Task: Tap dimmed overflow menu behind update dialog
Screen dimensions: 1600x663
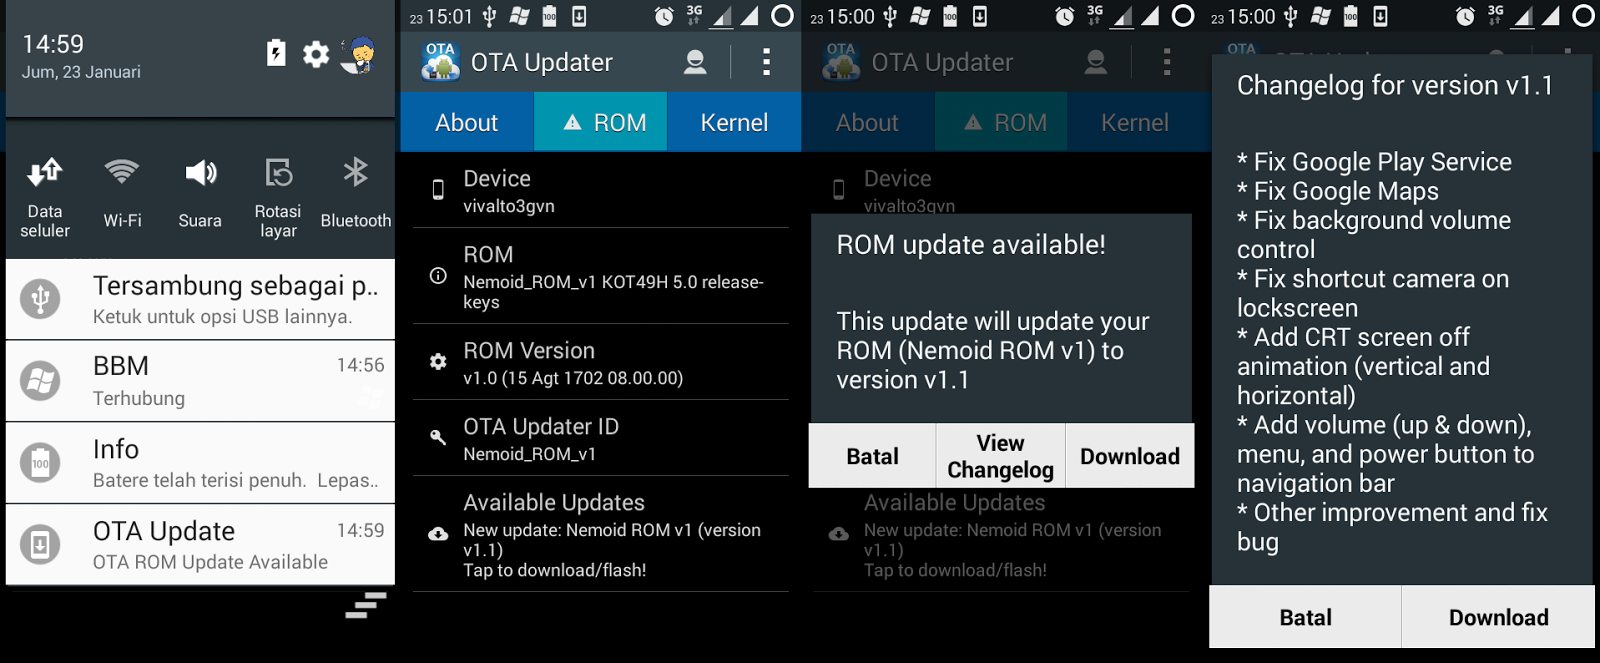Action: 1166,62
